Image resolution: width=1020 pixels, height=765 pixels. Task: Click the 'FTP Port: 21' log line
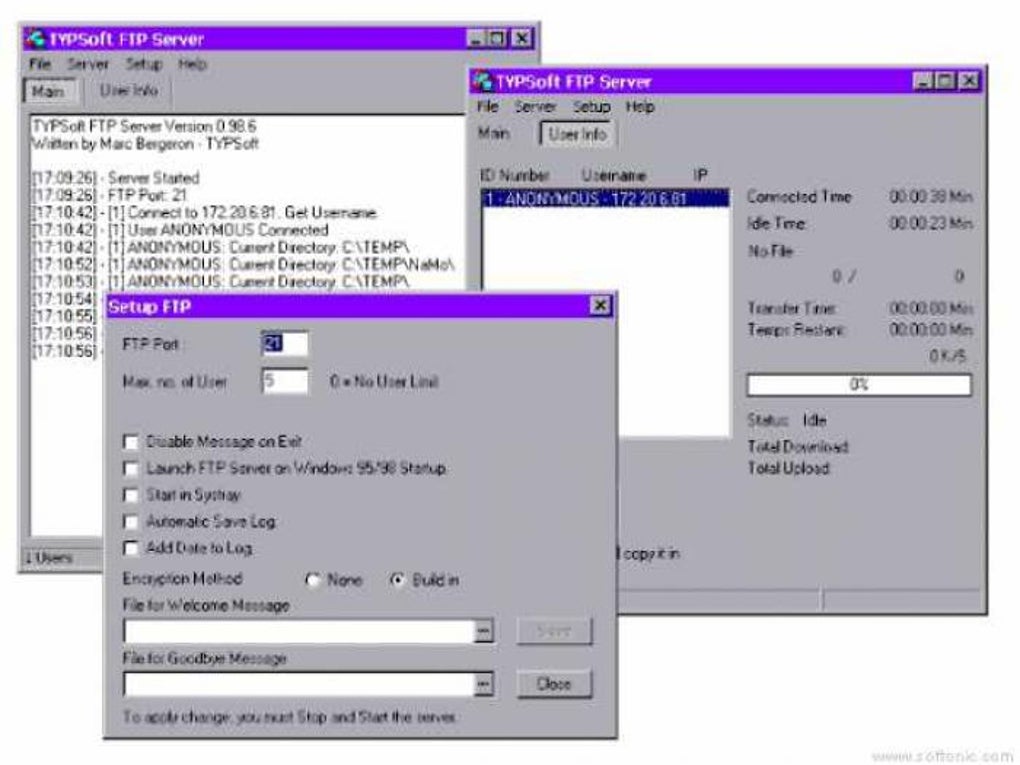110,195
